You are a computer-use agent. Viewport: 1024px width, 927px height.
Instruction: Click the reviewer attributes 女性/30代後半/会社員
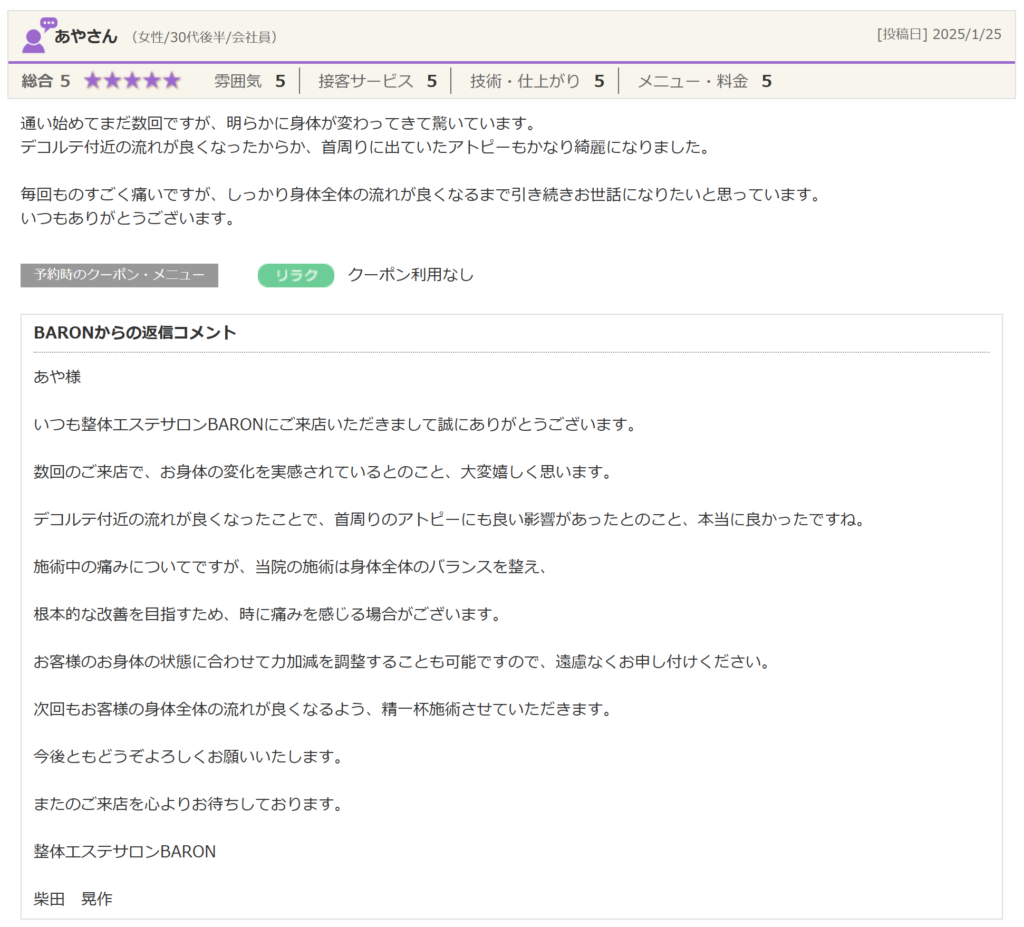click(204, 37)
